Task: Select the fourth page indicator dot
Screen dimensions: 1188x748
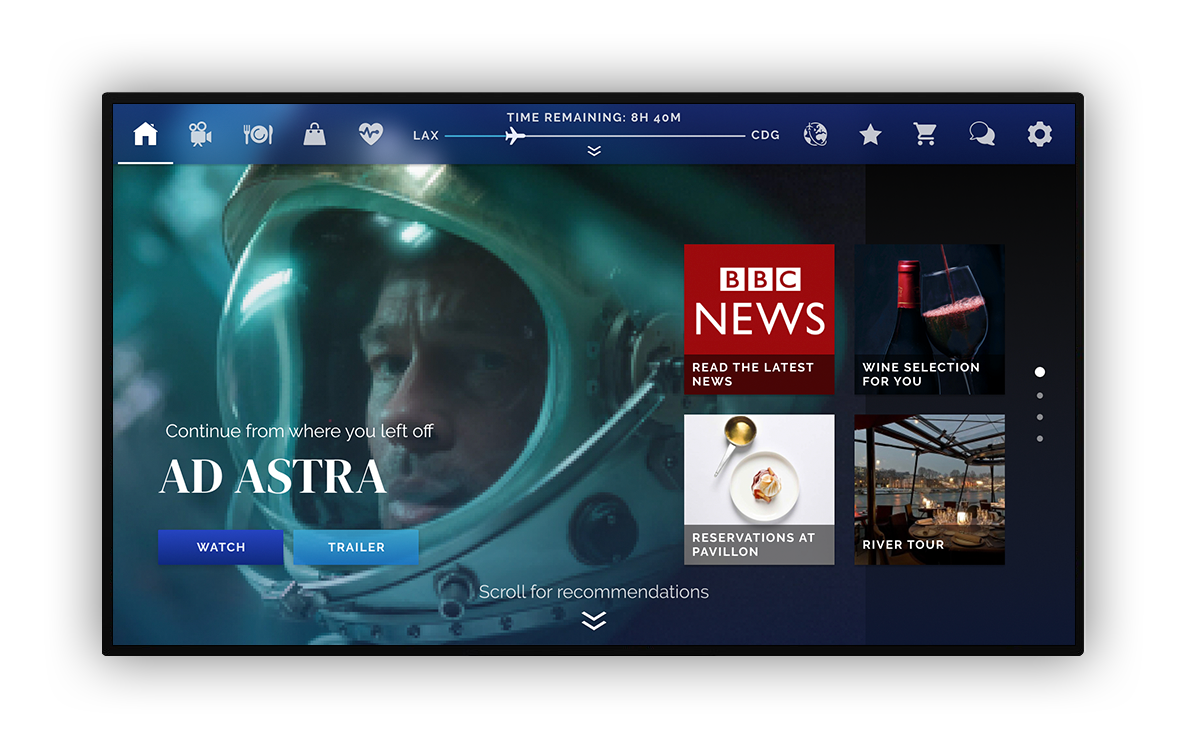Action: click(1040, 439)
